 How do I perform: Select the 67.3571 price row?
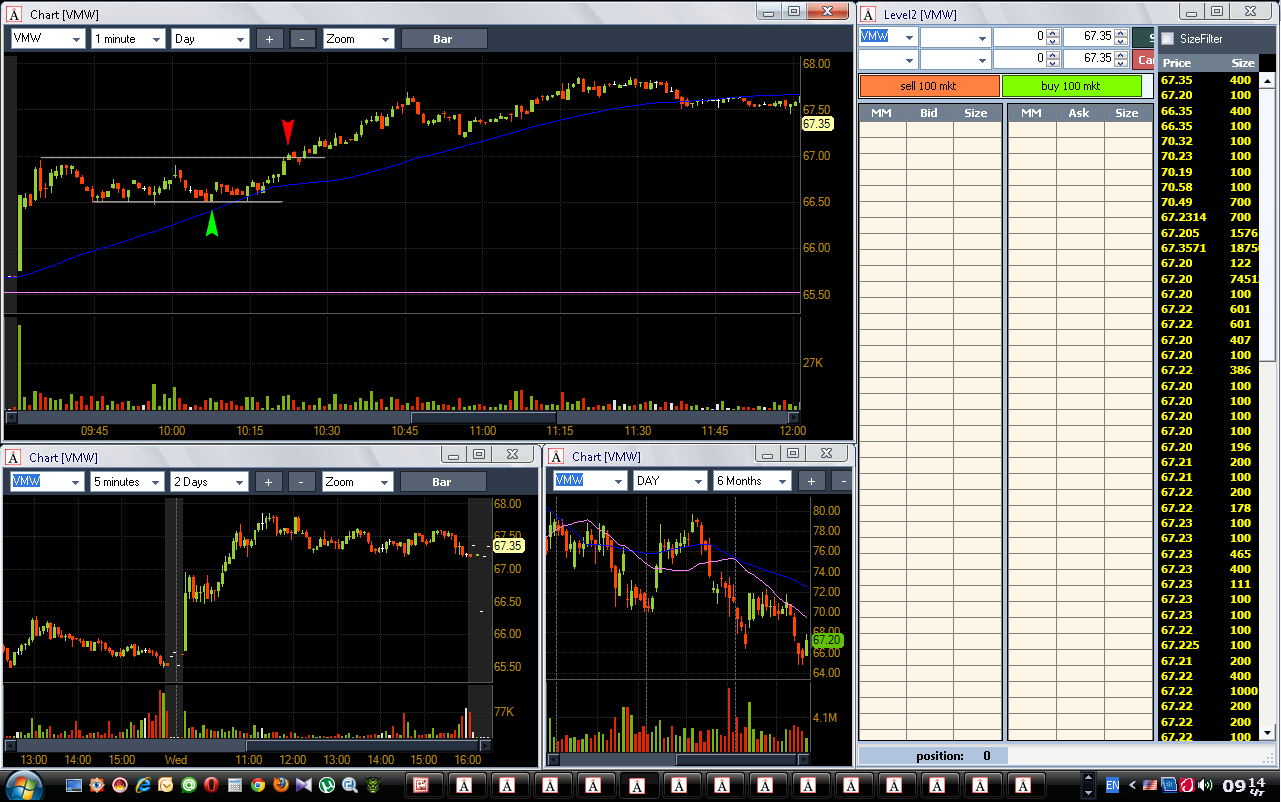click(x=1208, y=248)
